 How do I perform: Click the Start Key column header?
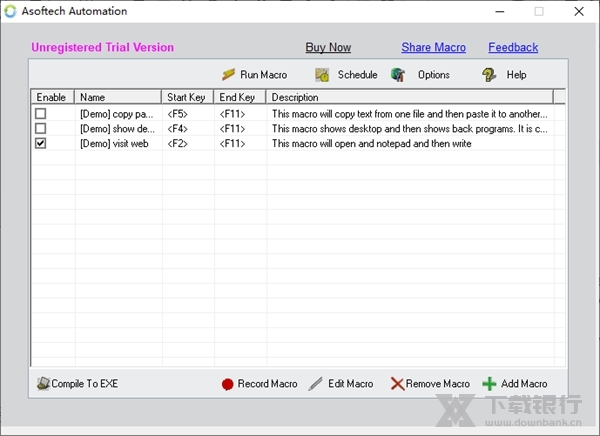tap(188, 98)
